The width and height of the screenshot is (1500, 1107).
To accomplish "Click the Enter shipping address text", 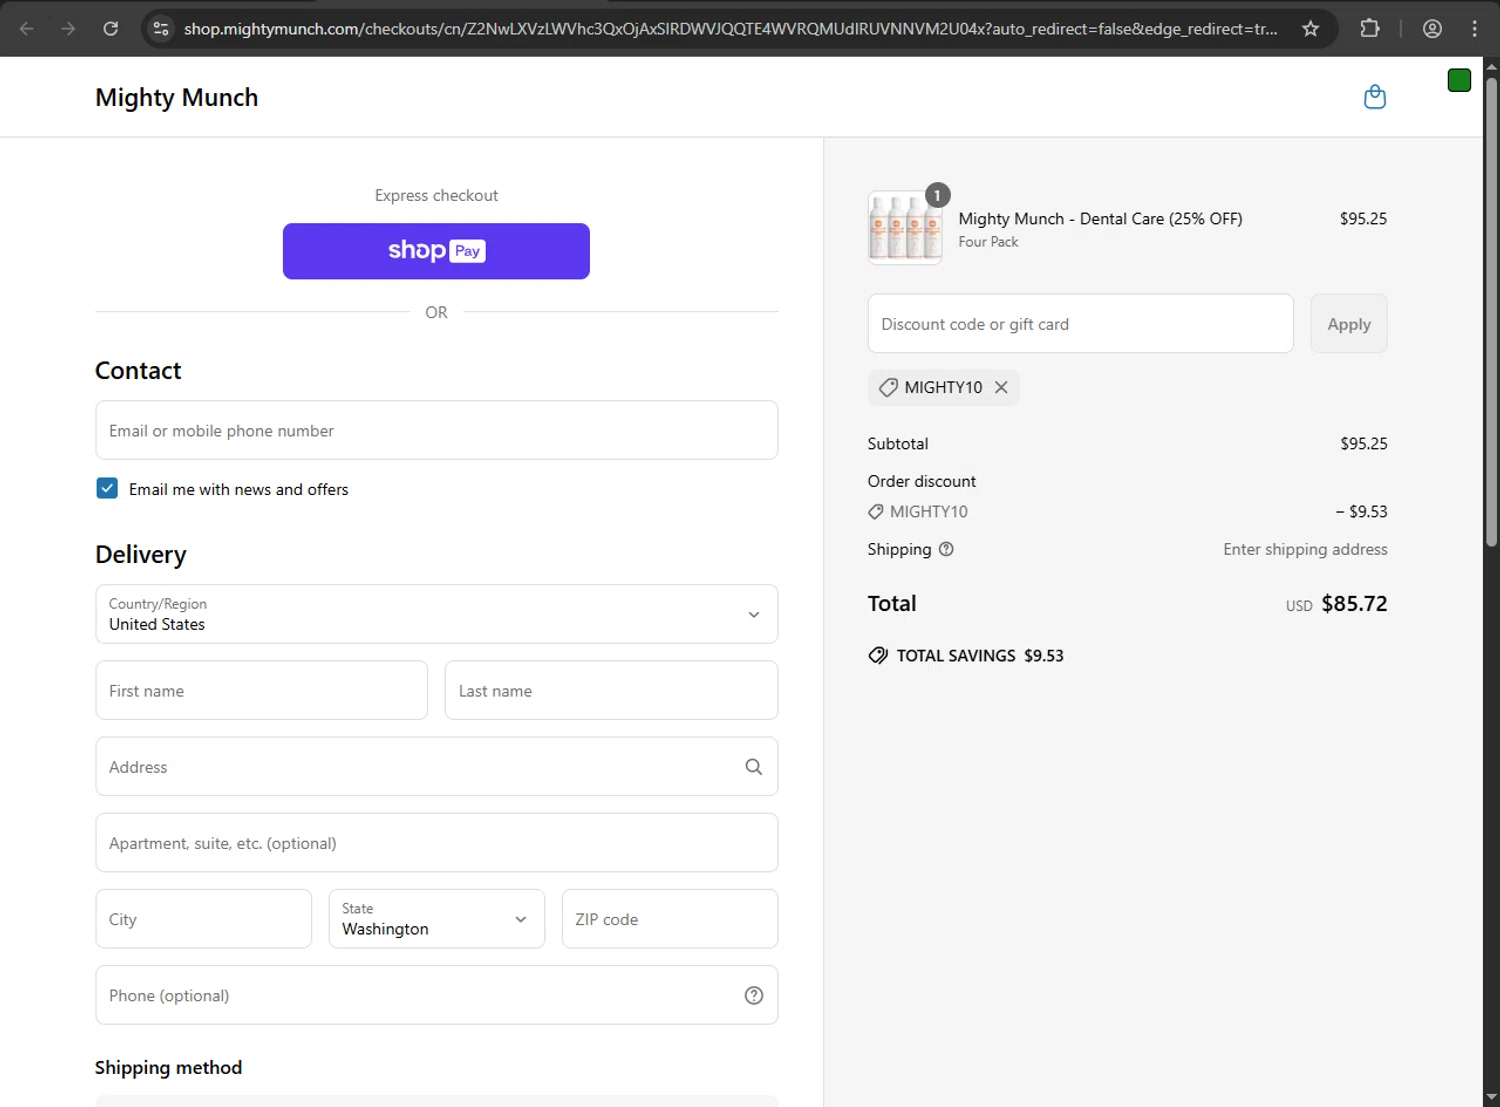I will [x=1305, y=549].
